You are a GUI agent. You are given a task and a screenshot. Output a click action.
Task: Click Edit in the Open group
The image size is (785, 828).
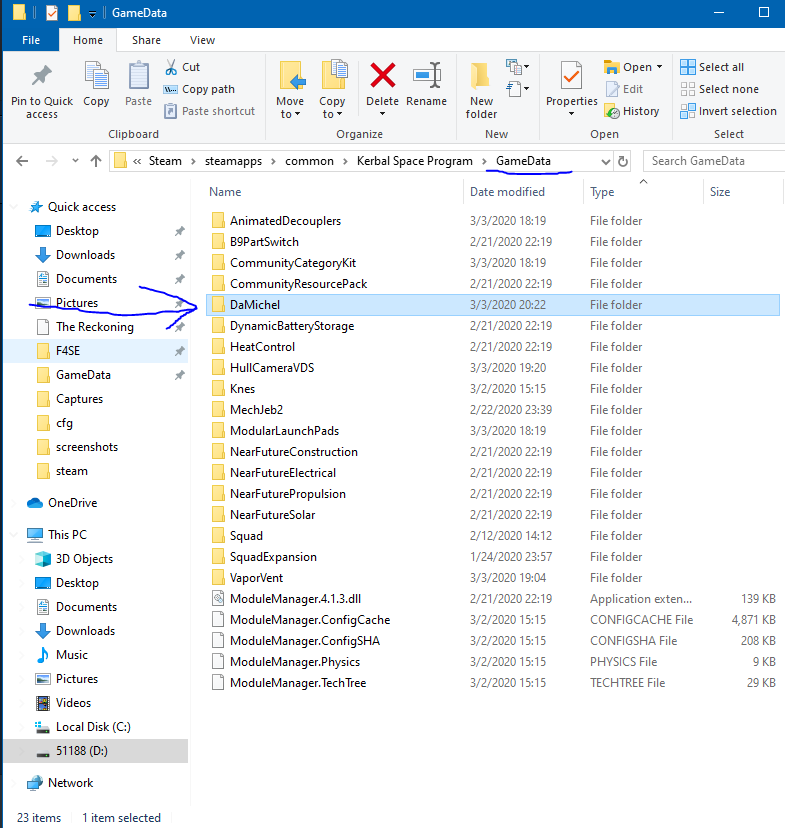[x=625, y=89]
